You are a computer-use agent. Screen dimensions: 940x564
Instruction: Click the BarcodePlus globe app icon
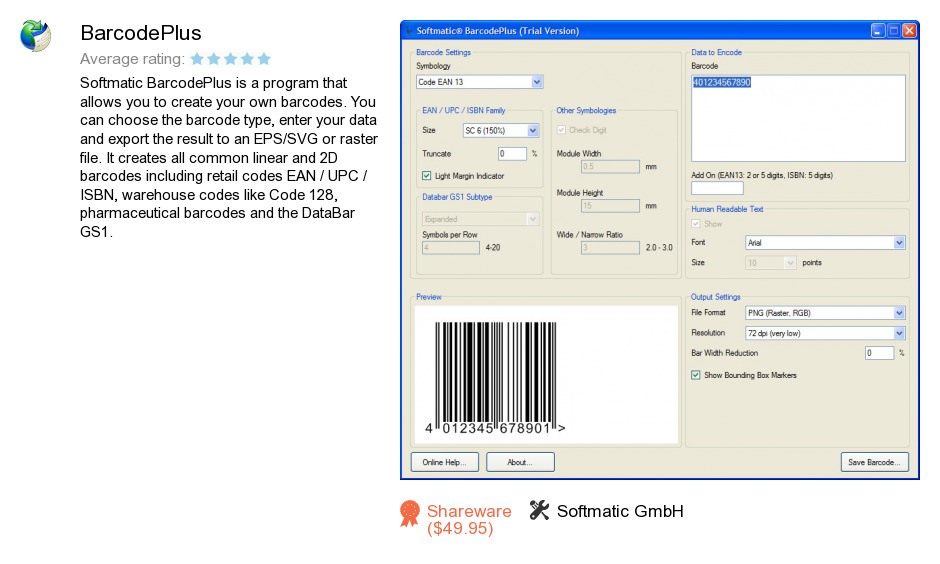pyautogui.click(x=35, y=35)
